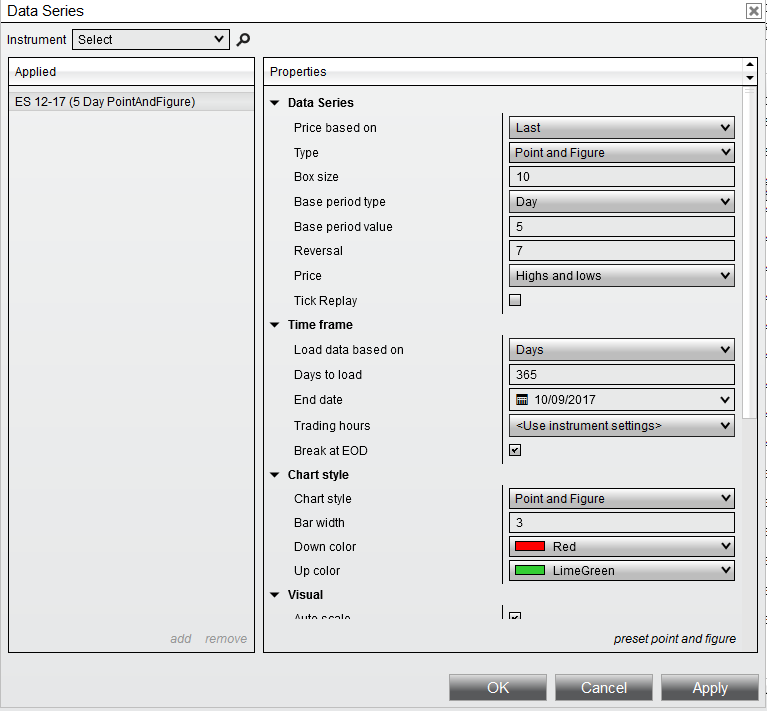This screenshot has width=767, height=711.
Task: Click the Properties scroll up arrow
Action: [749, 65]
